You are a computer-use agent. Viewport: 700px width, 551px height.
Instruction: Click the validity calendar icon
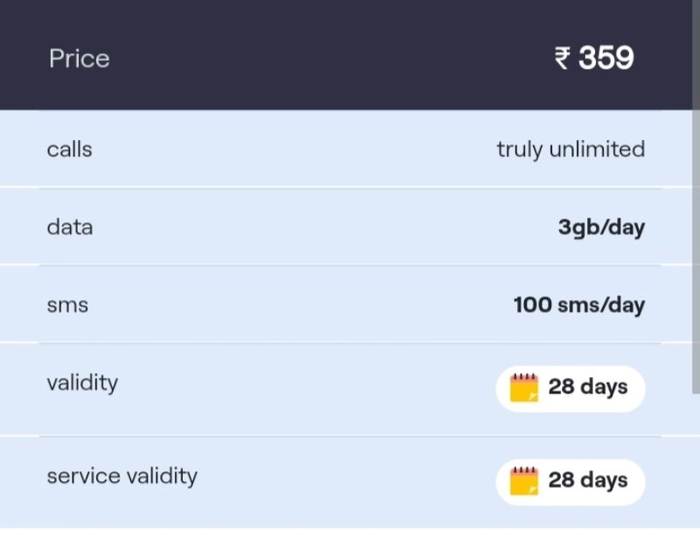(524, 388)
